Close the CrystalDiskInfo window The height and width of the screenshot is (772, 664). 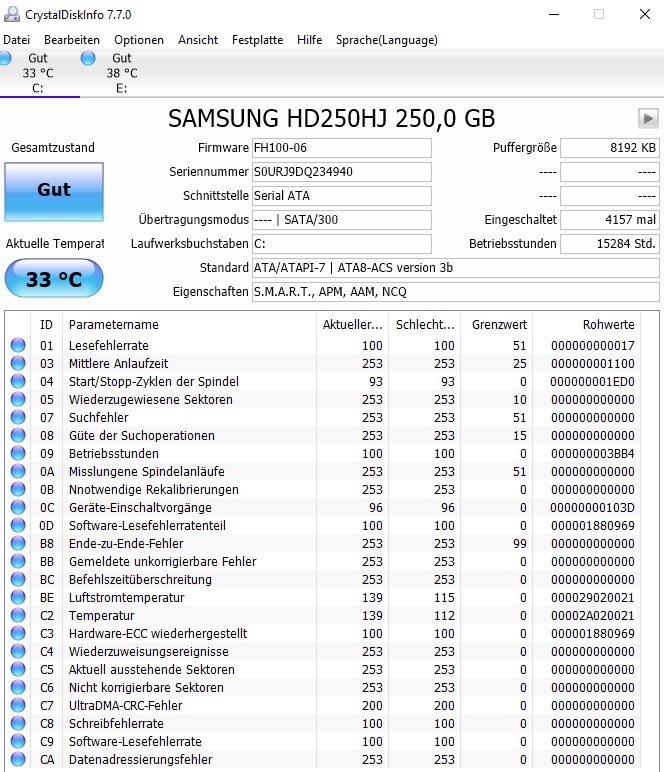click(645, 14)
